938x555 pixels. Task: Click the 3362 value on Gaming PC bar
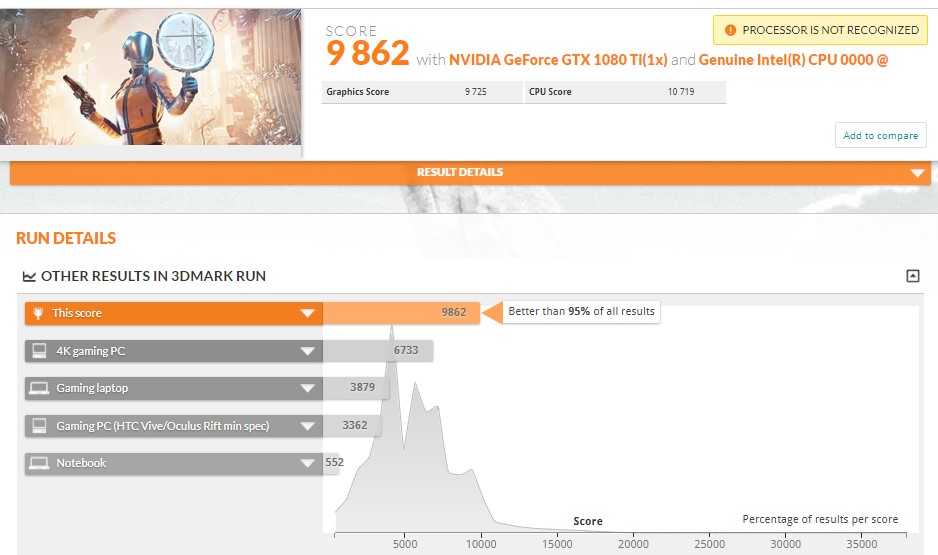pos(355,425)
